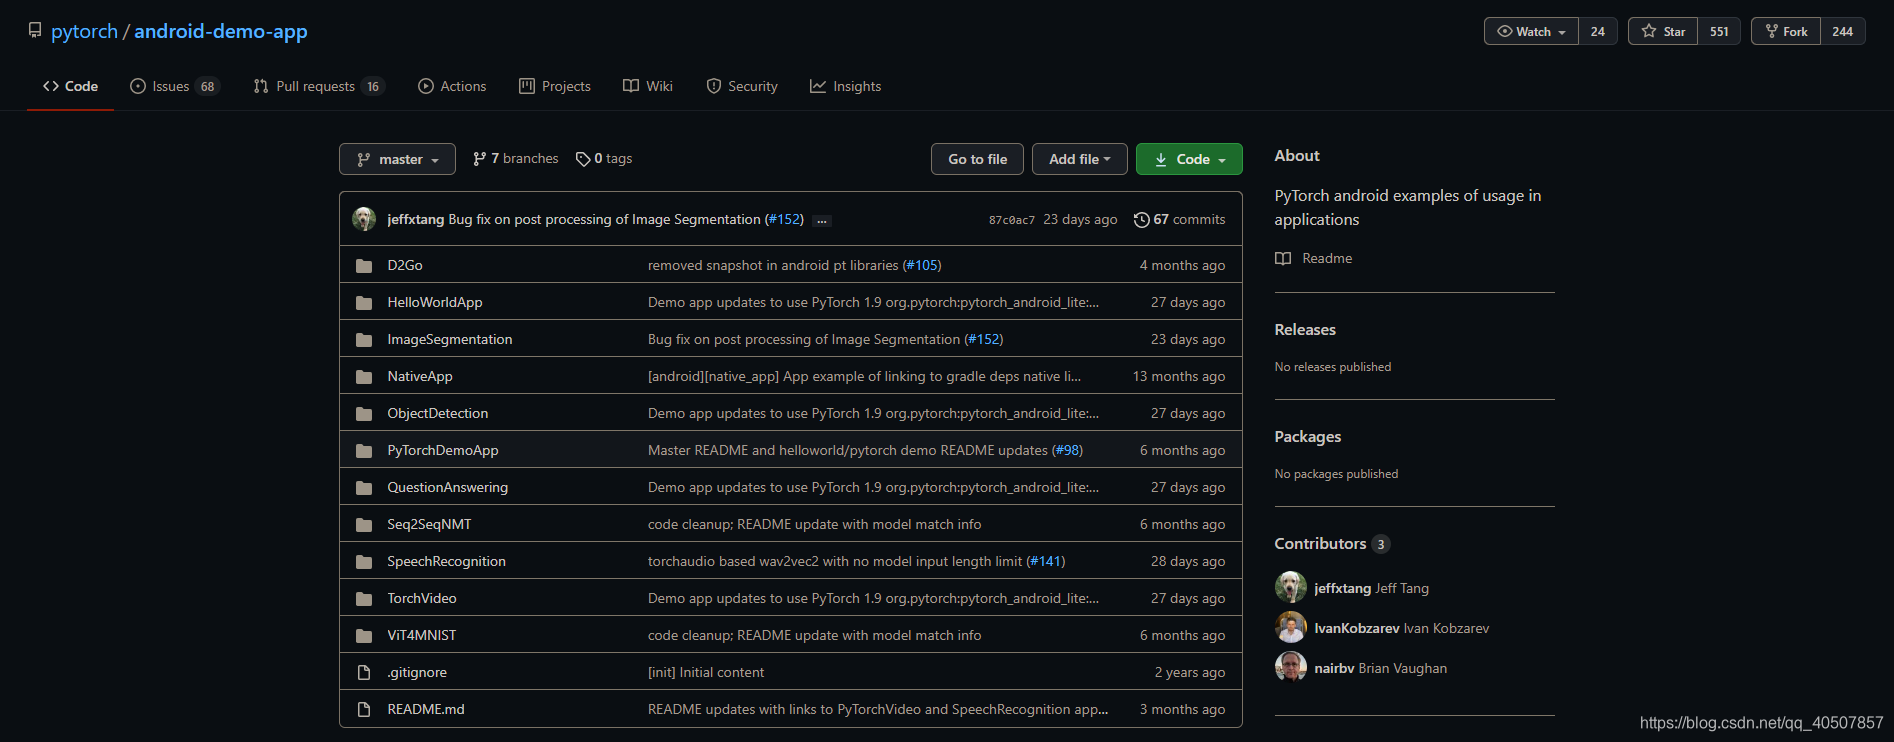This screenshot has height=742, width=1894.
Task: Open the .gitignore file name
Action: tap(417, 672)
